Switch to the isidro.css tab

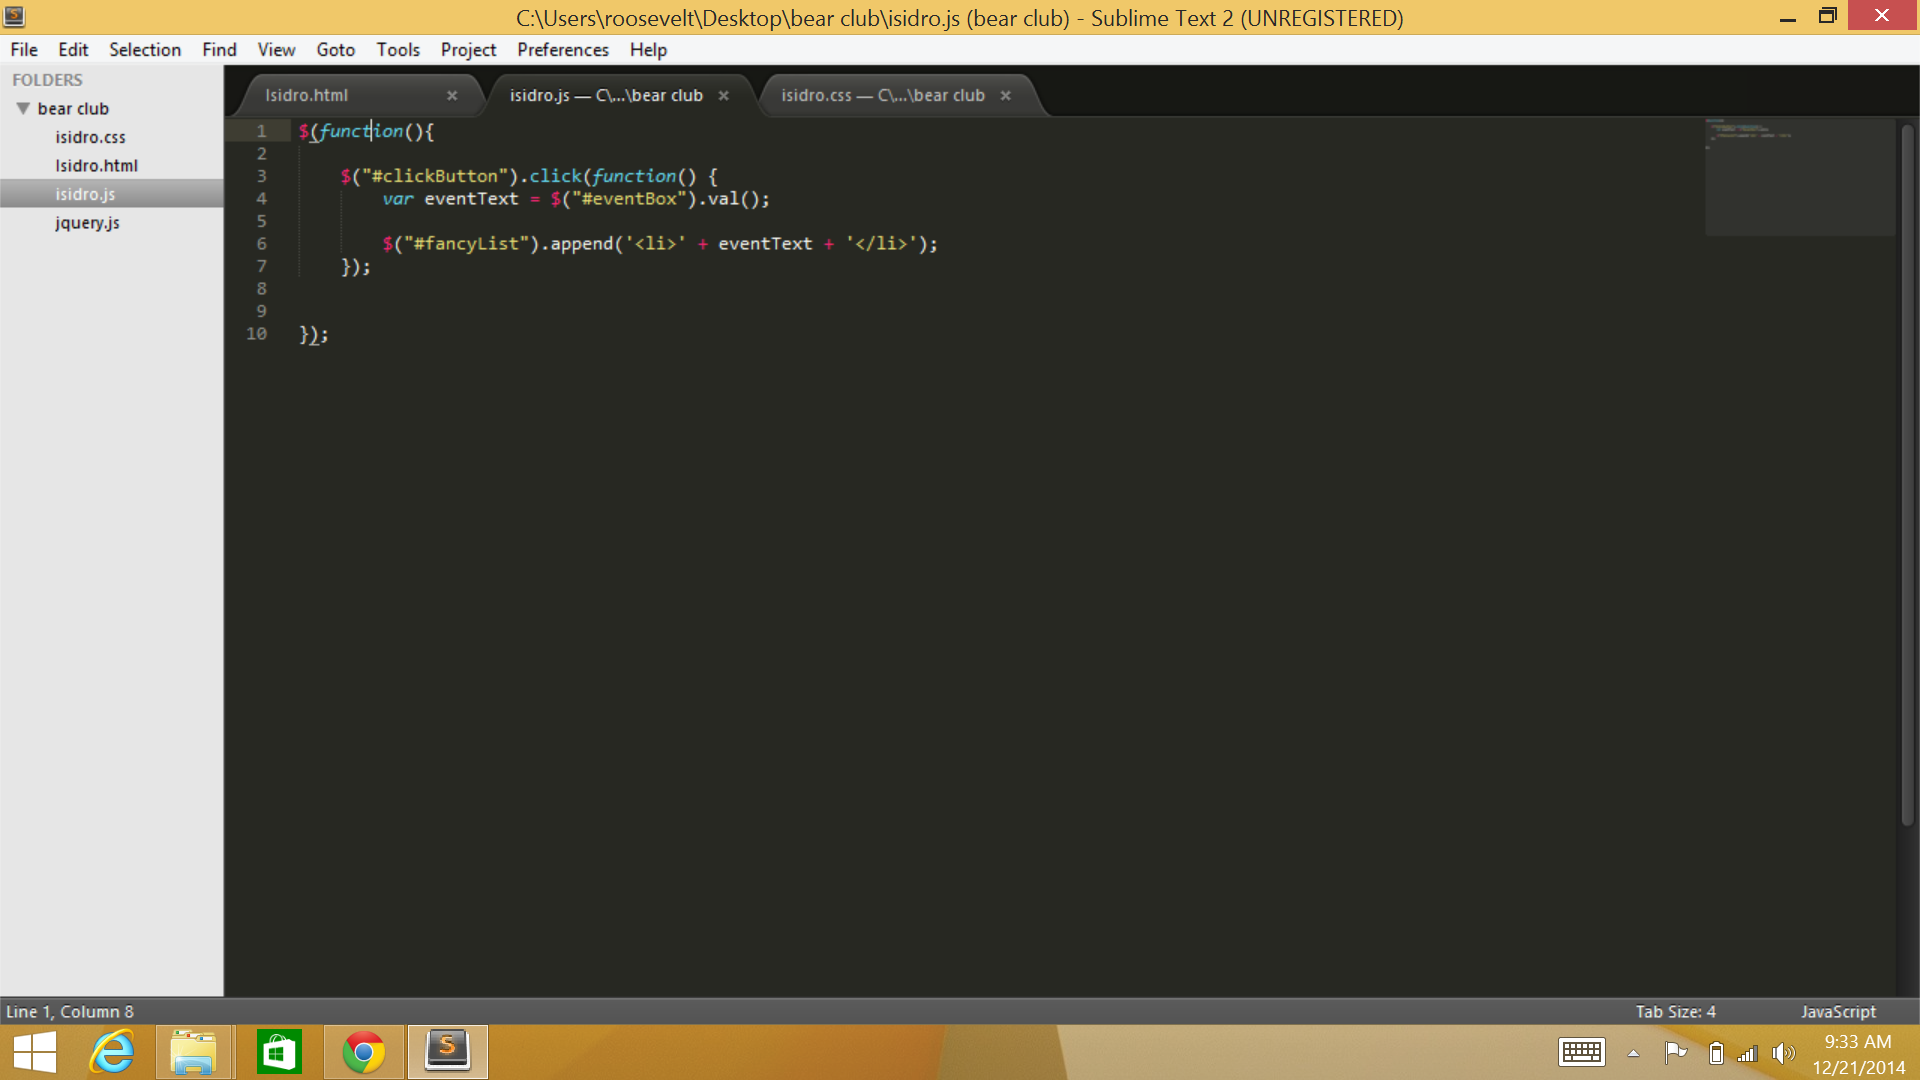click(x=882, y=96)
